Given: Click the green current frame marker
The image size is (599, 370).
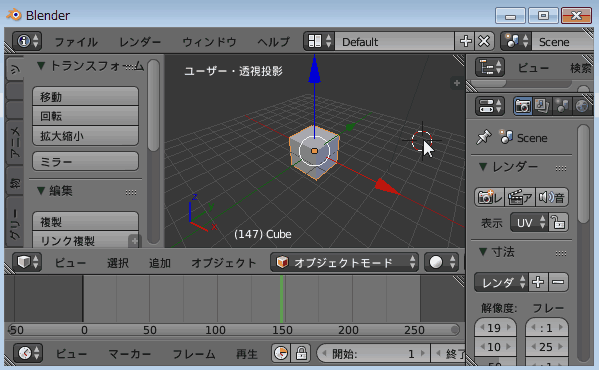Looking at the screenshot, I should point(282,299).
